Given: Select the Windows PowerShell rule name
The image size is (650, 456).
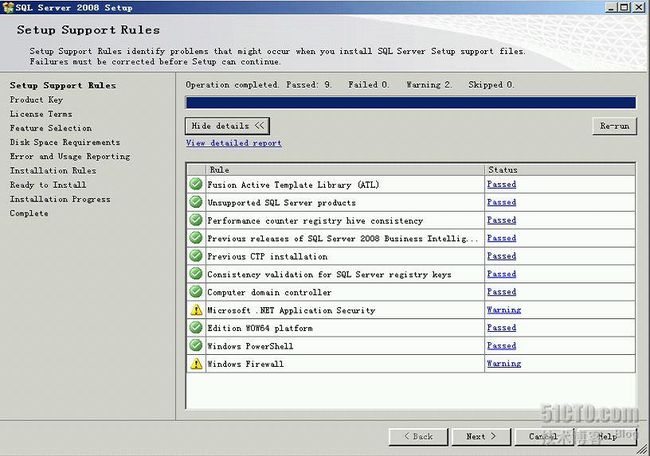Looking at the screenshot, I should click(250, 346).
